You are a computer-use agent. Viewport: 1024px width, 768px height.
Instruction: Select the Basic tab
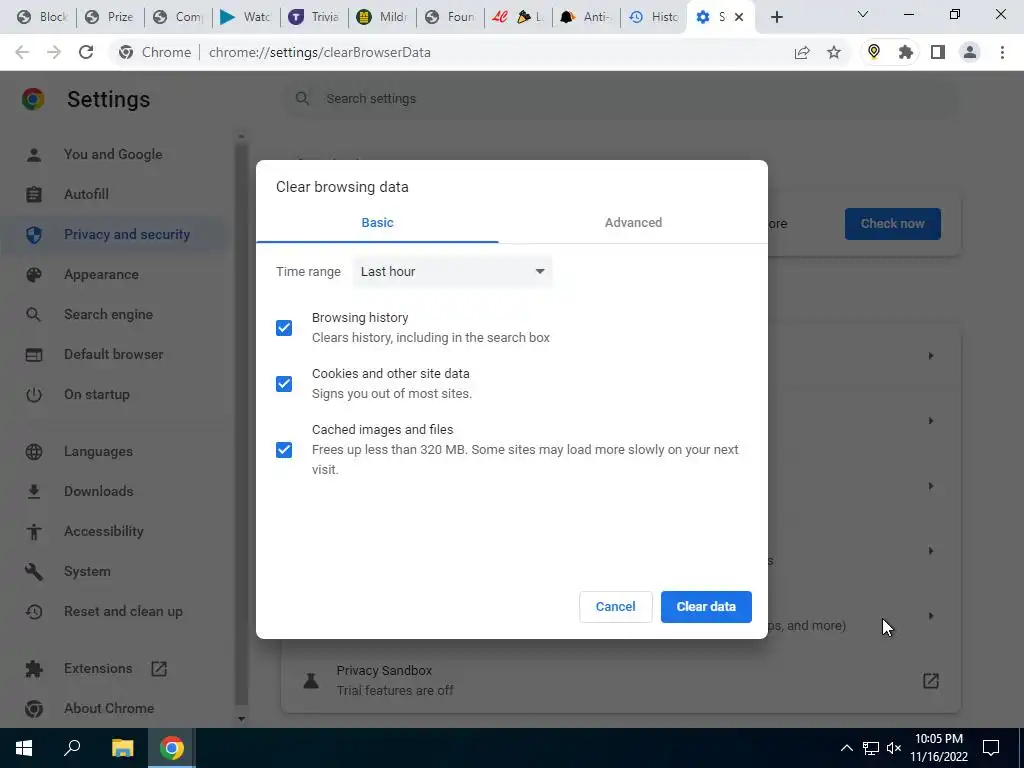377,223
